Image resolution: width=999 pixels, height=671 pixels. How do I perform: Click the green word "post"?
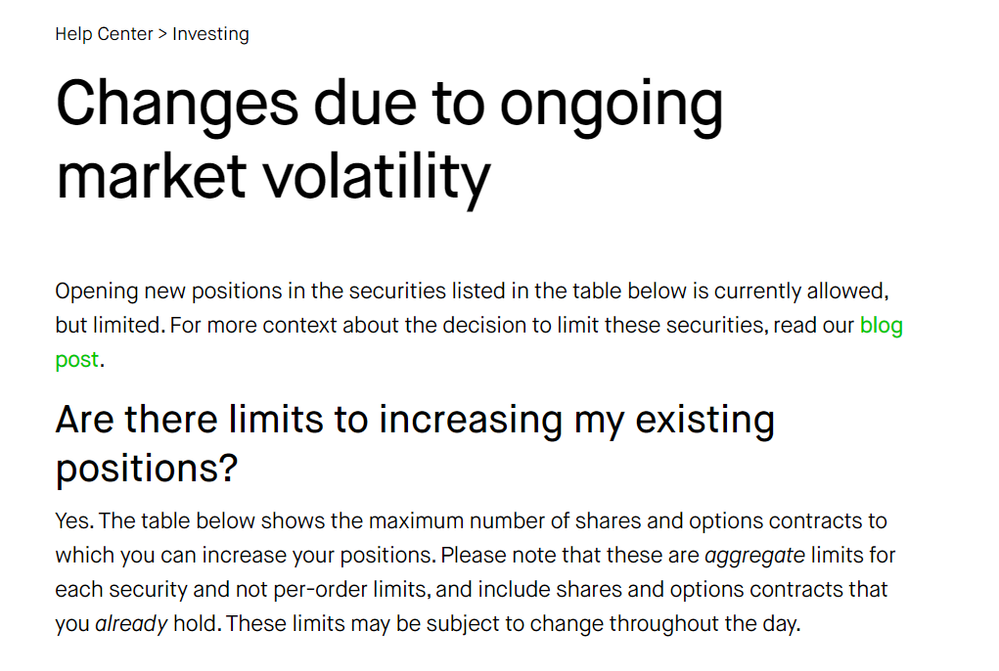[77, 359]
